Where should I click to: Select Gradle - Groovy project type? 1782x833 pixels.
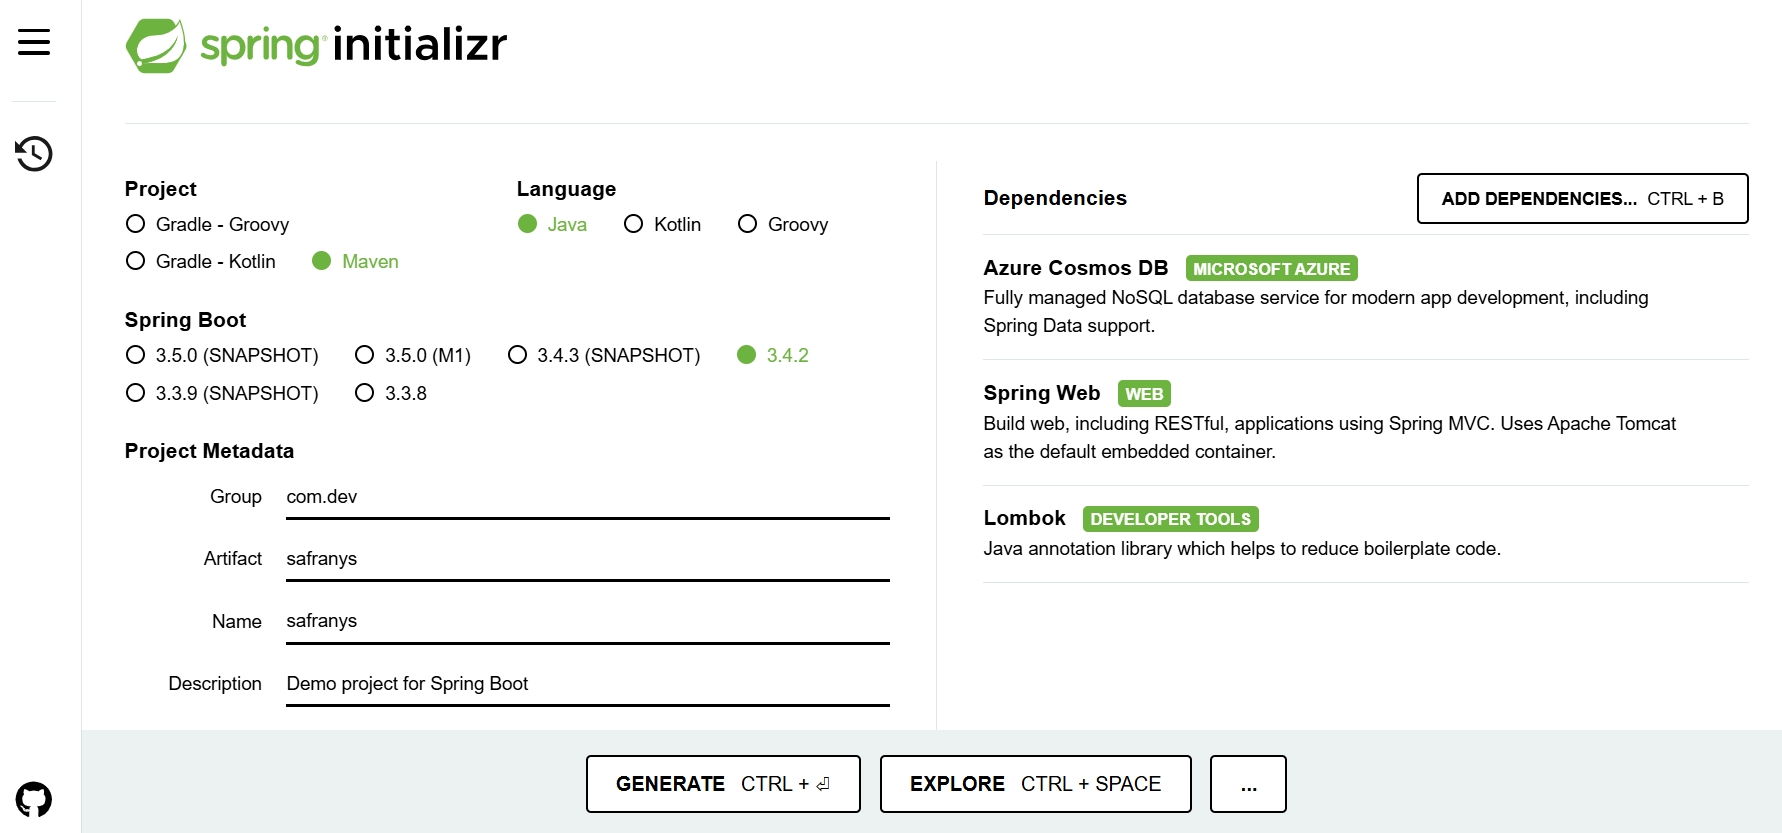pyautogui.click(x=207, y=224)
